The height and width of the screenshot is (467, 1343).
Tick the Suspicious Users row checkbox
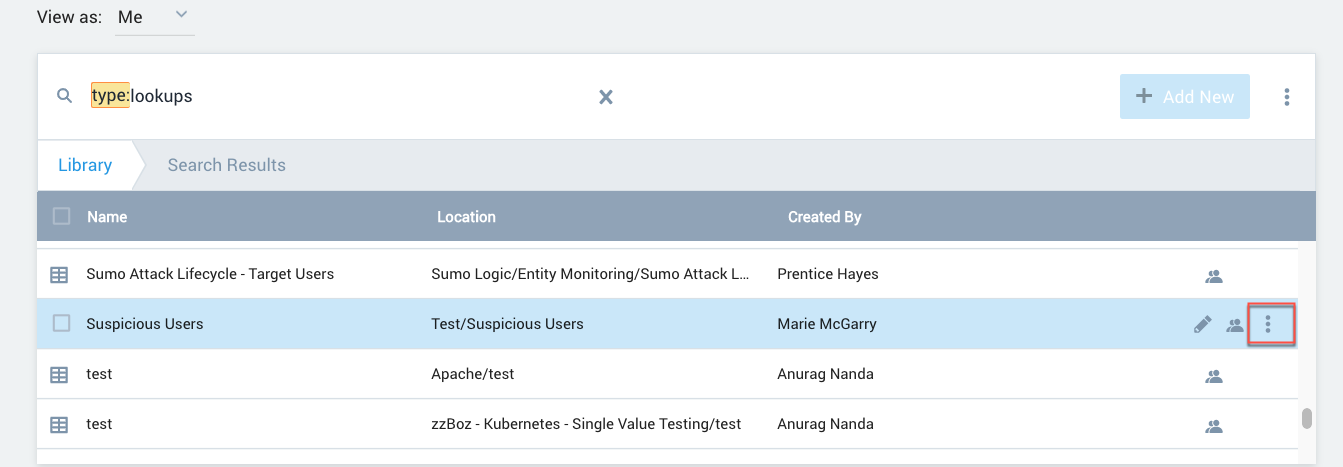[61, 323]
